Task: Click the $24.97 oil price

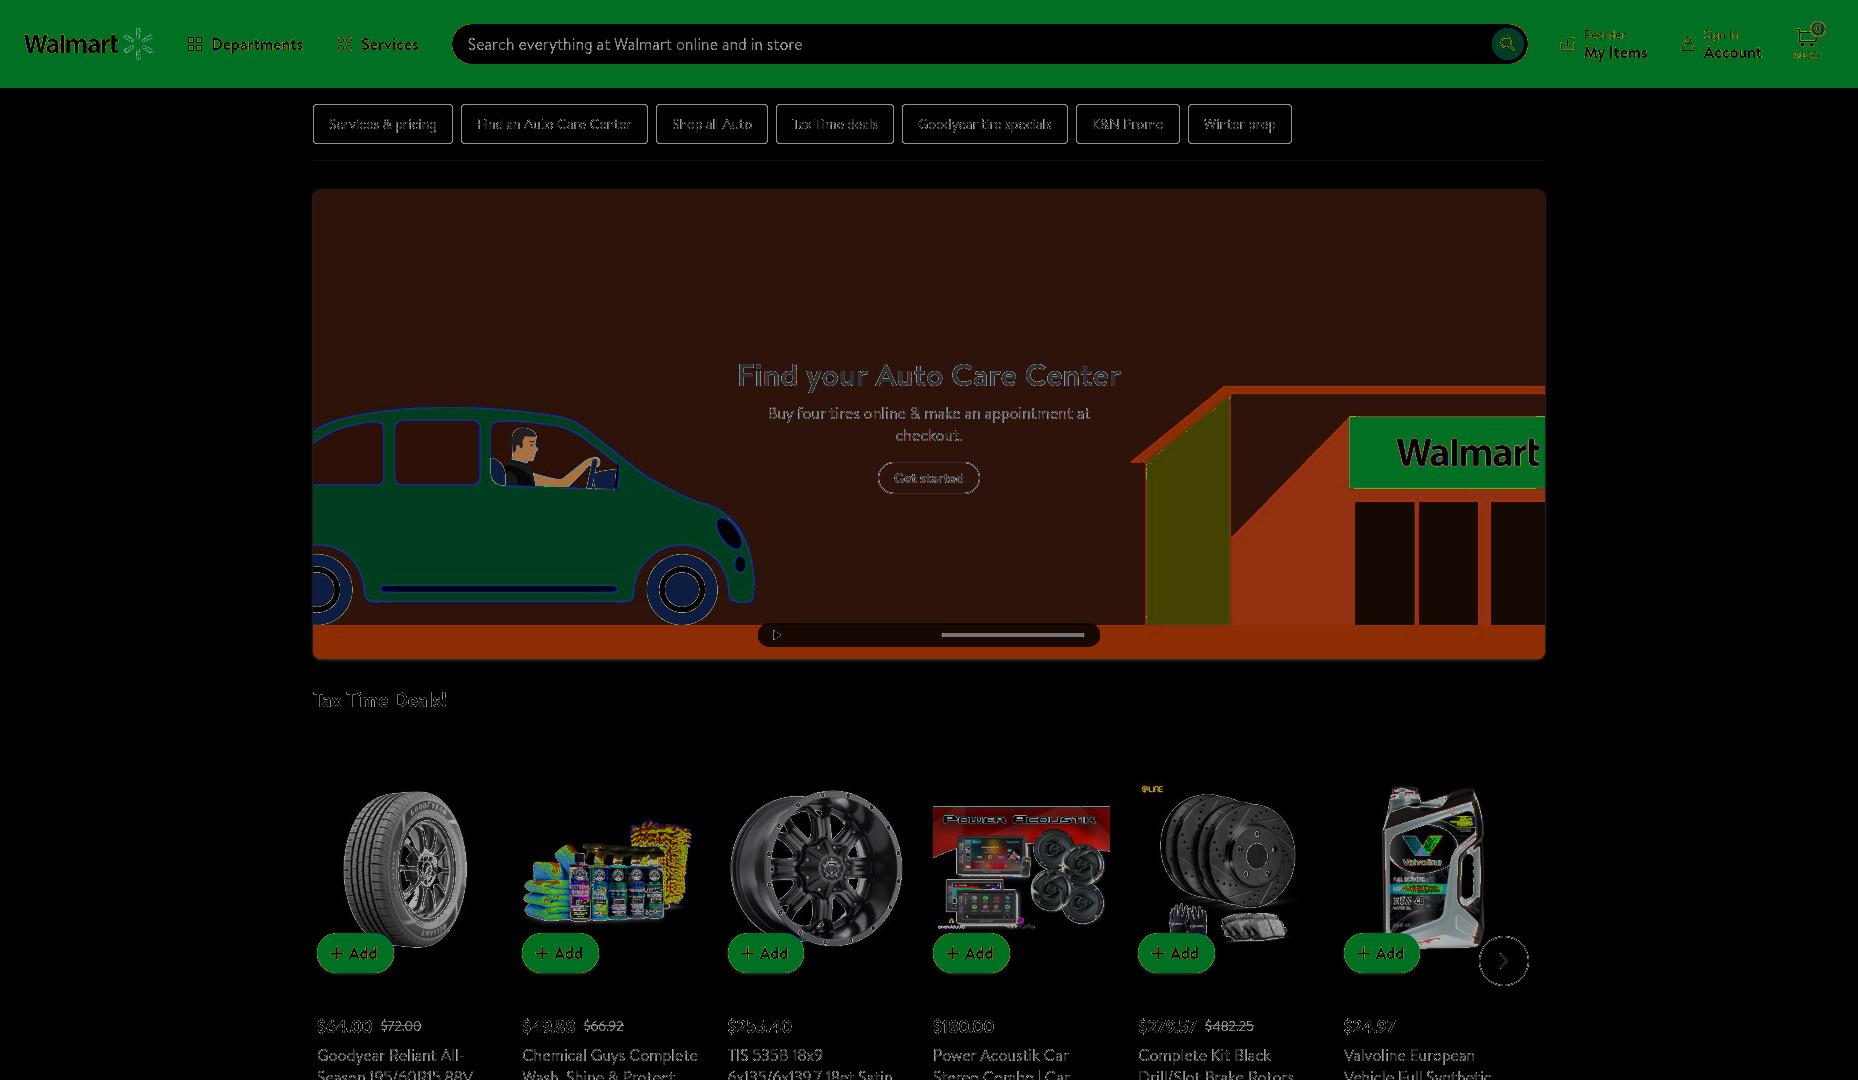Action: (x=1370, y=1026)
